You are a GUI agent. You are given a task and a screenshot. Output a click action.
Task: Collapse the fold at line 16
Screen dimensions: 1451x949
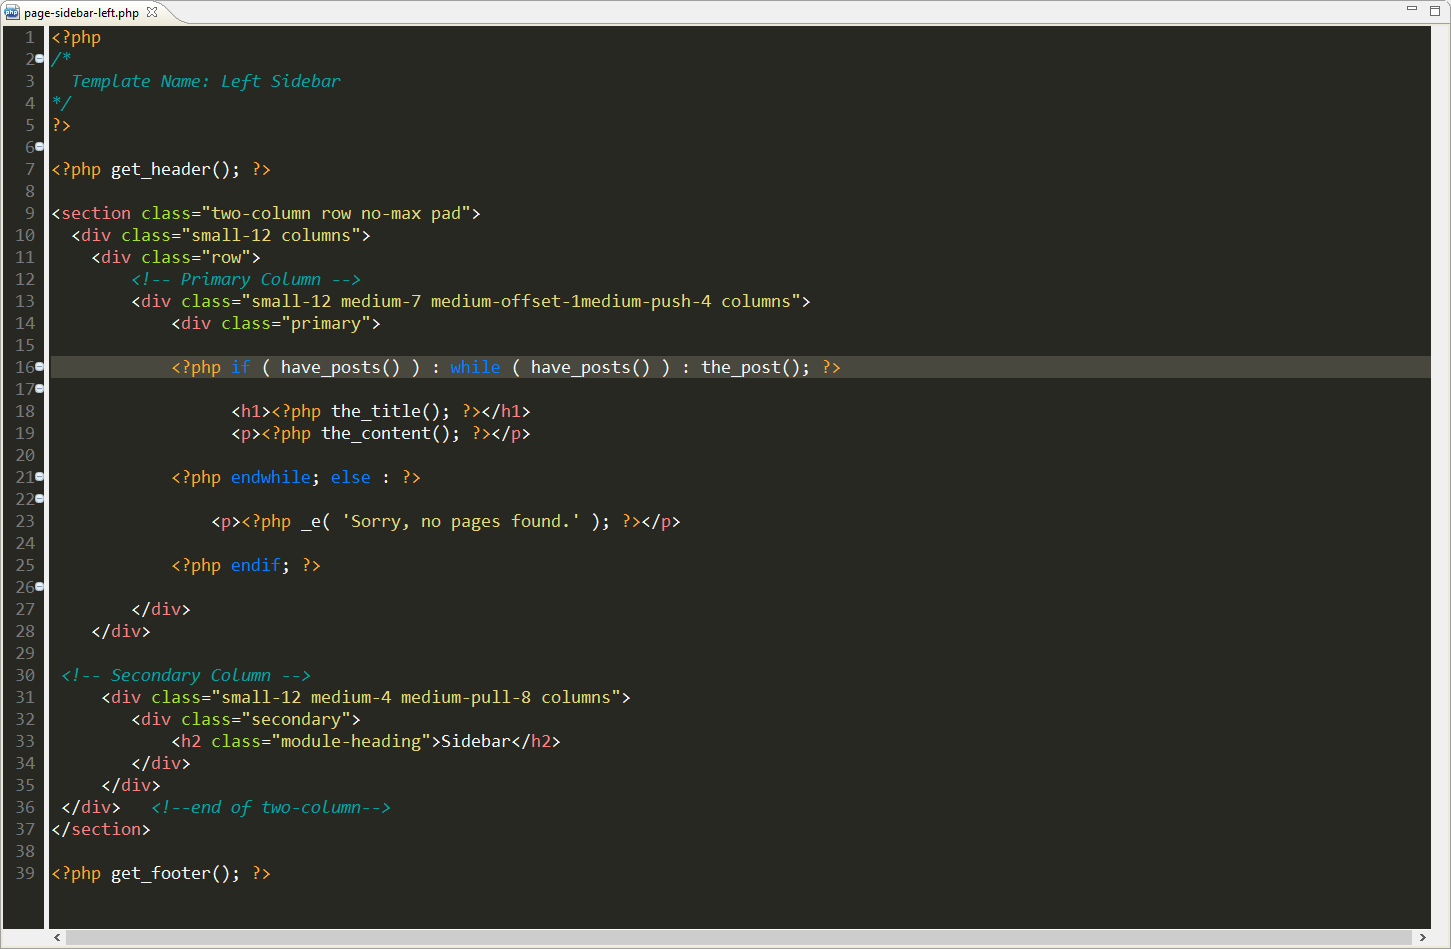[40, 367]
